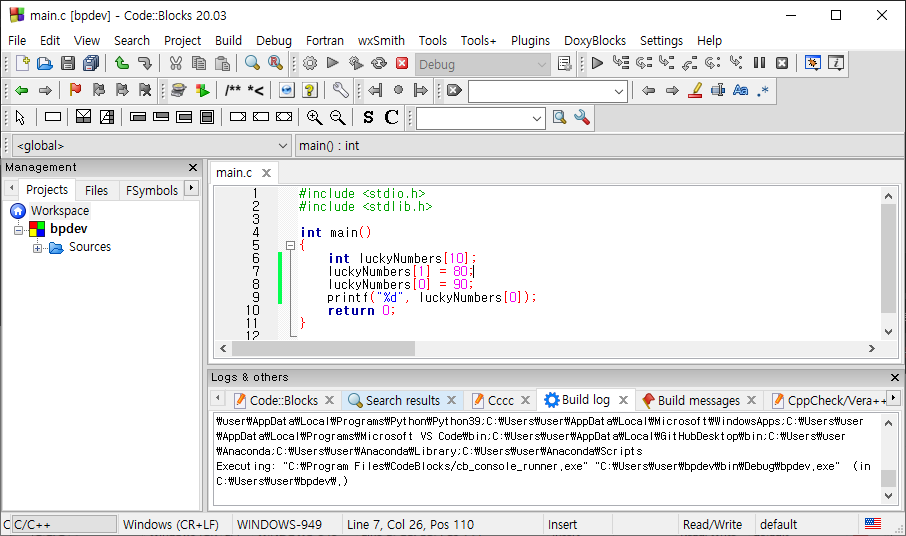This screenshot has width=906, height=536.
Task: Open the wxSmith menu
Action: click(381, 40)
